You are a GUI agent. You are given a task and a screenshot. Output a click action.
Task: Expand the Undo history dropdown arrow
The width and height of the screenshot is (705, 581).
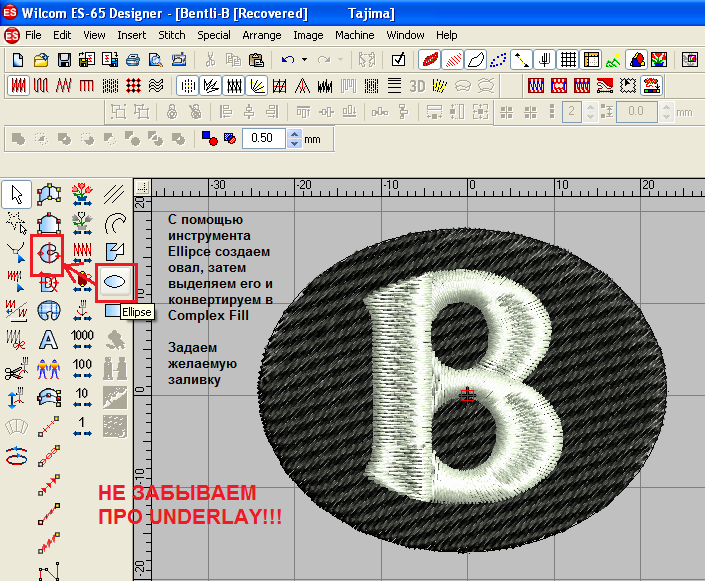click(304, 60)
